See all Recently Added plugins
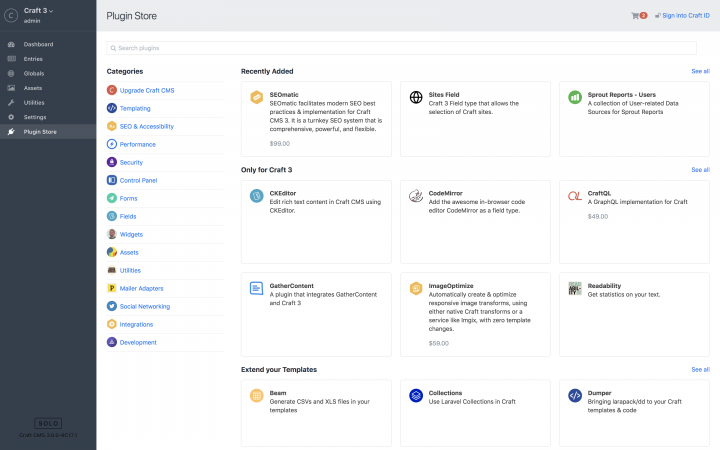This screenshot has width=720, height=450. click(x=700, y=71)
